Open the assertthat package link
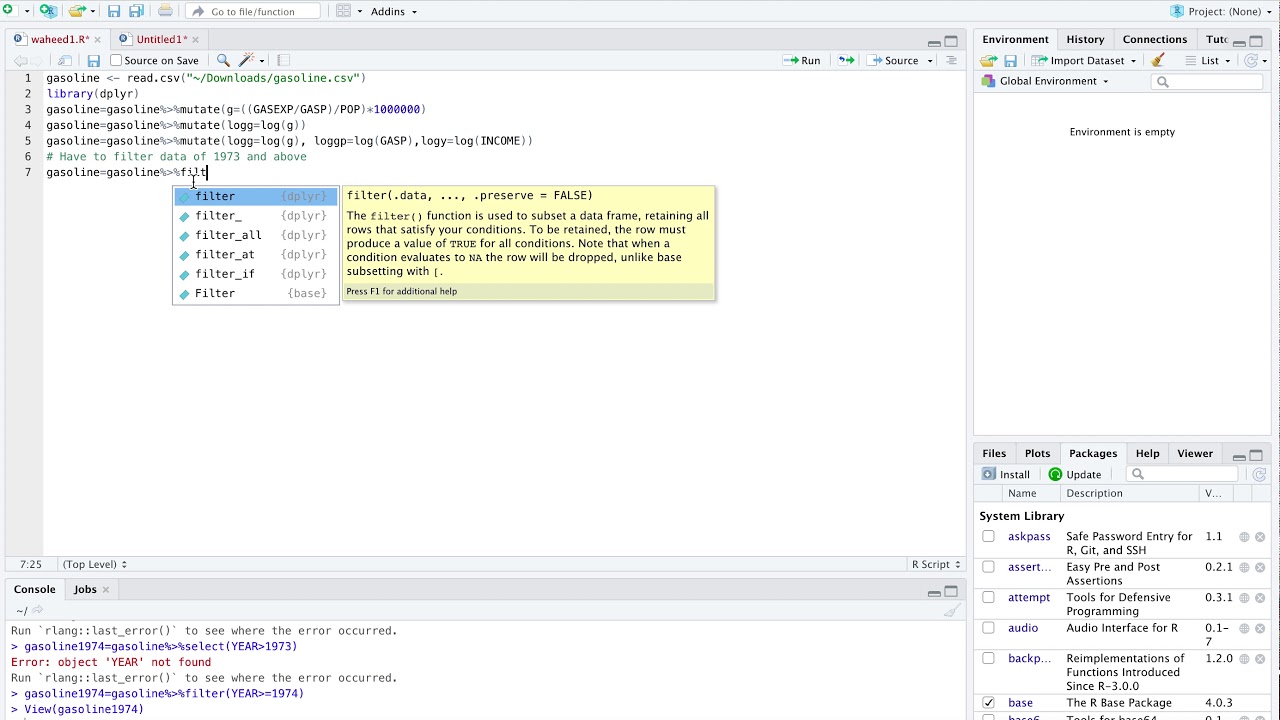The image size is (1280, 720). coord(1029,567)
